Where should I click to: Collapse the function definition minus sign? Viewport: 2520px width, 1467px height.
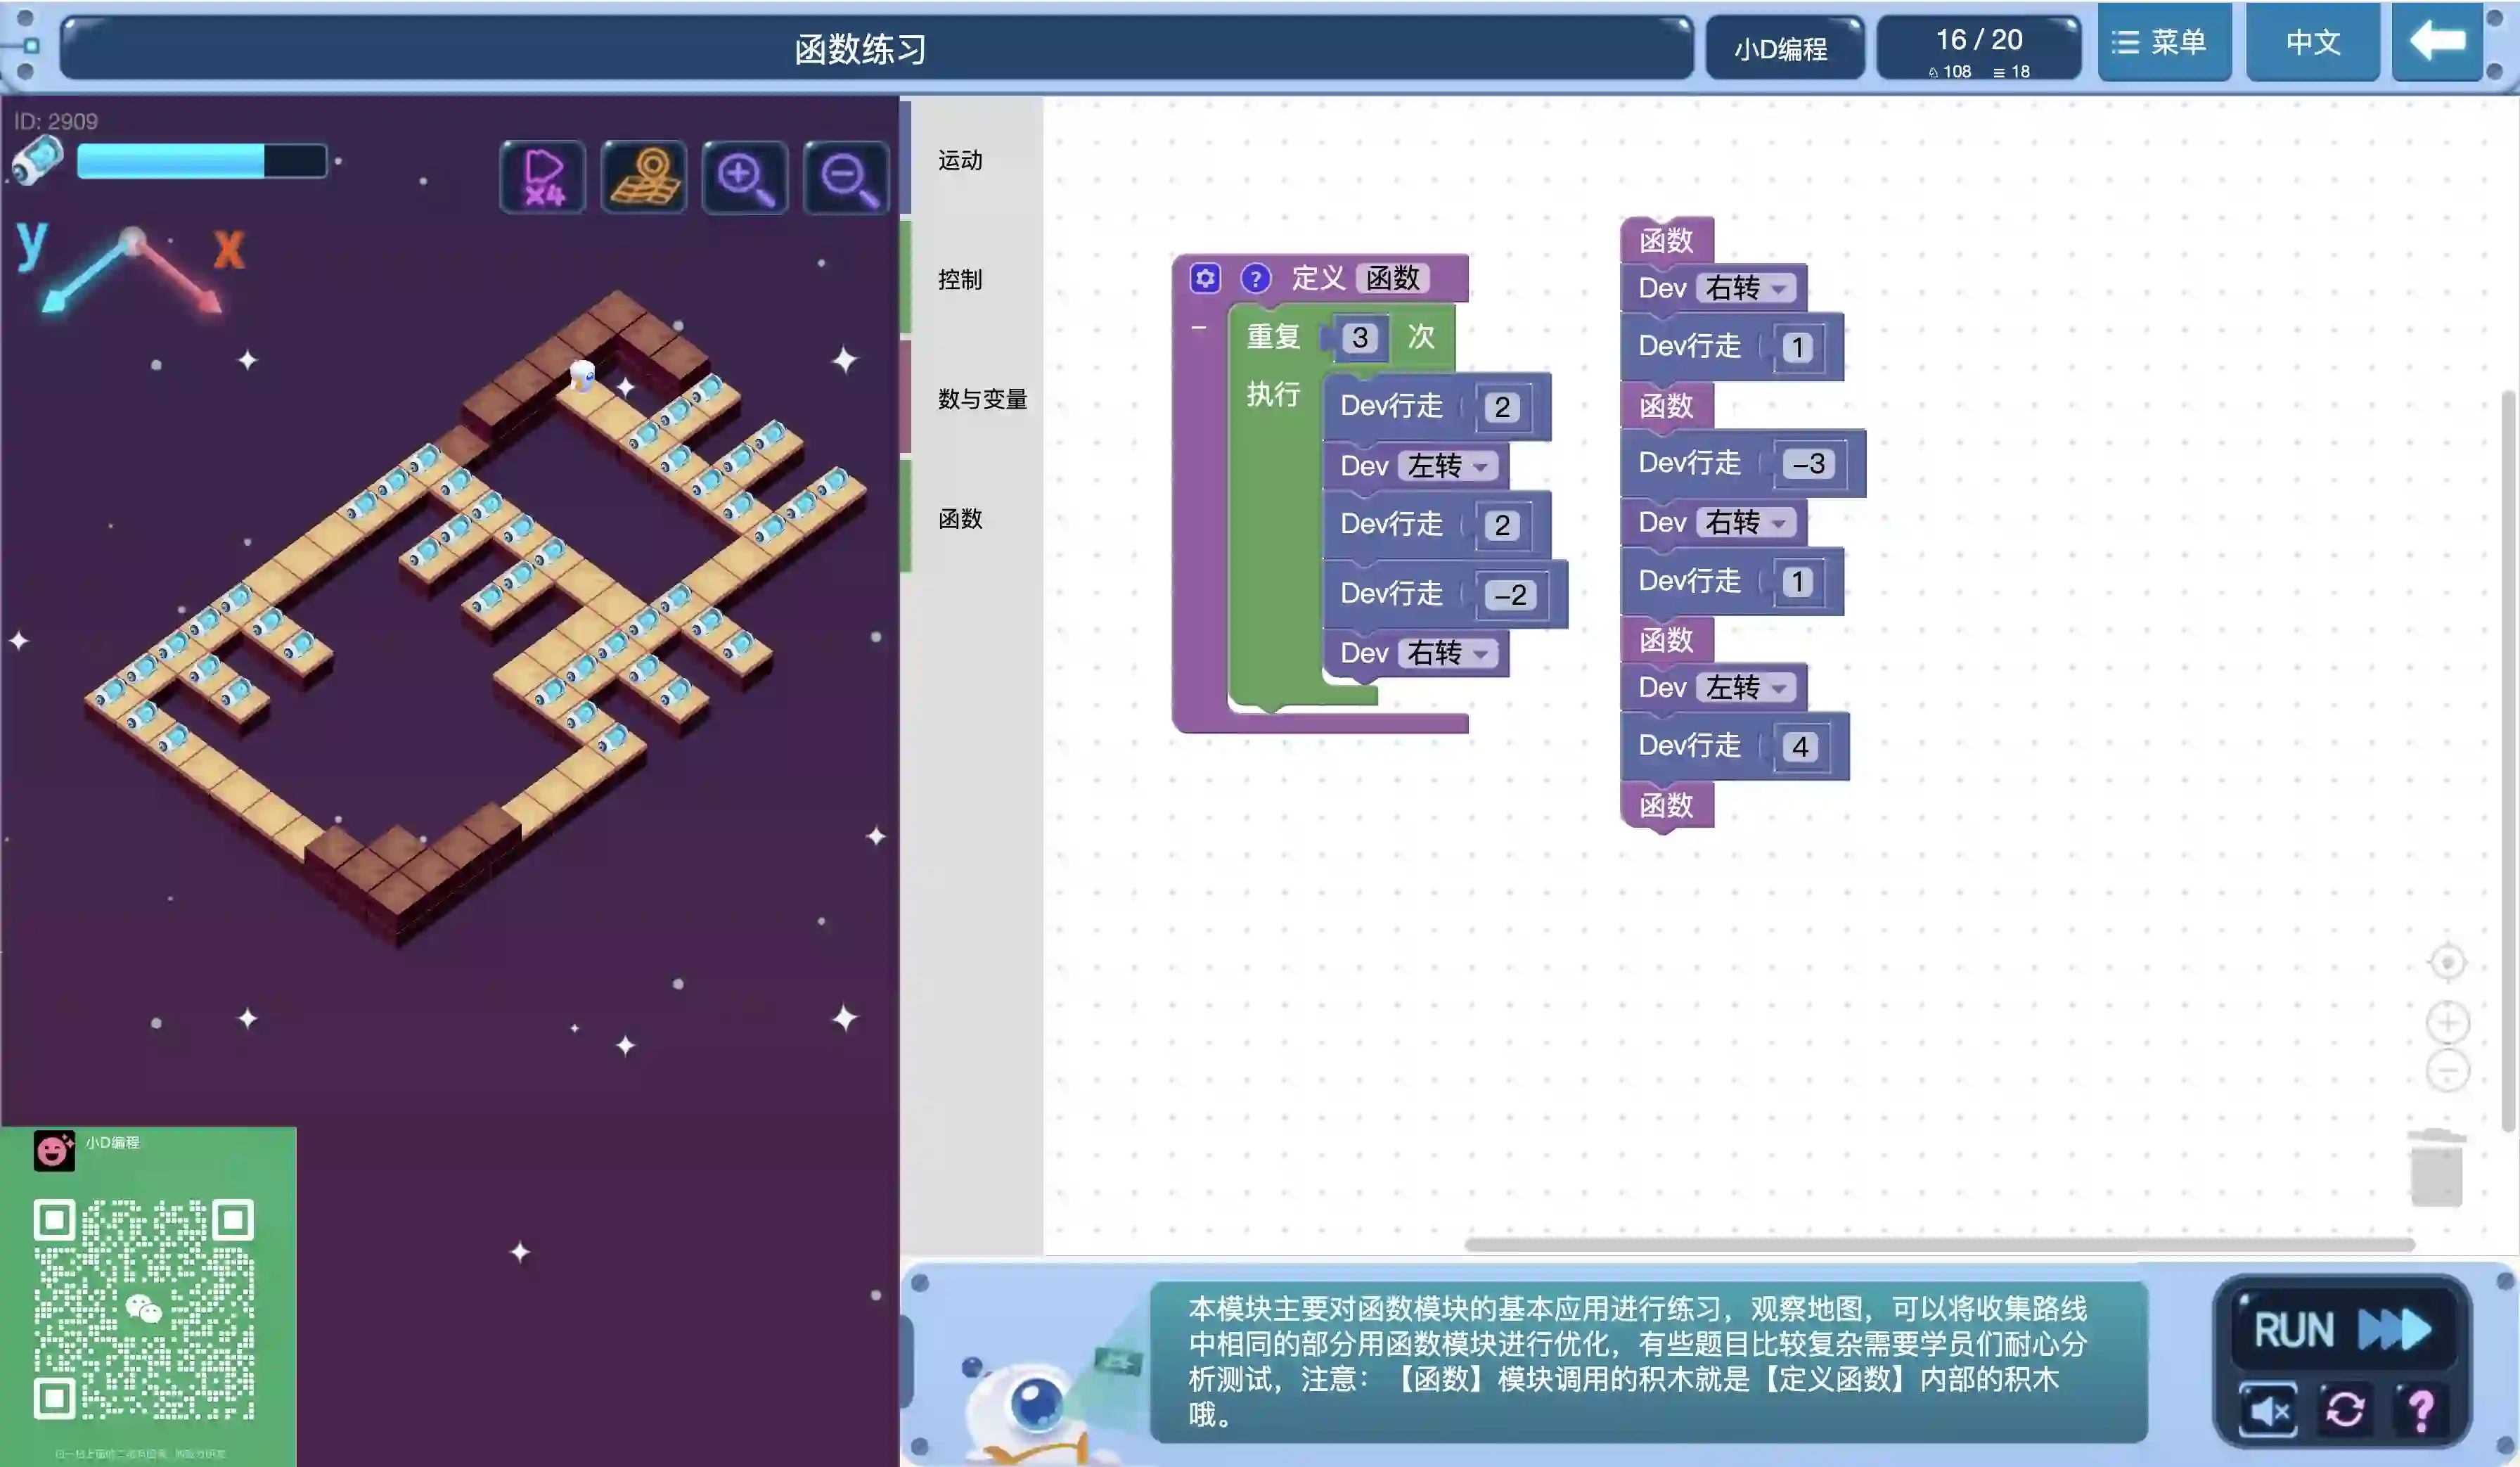(x=1198, y=328)
